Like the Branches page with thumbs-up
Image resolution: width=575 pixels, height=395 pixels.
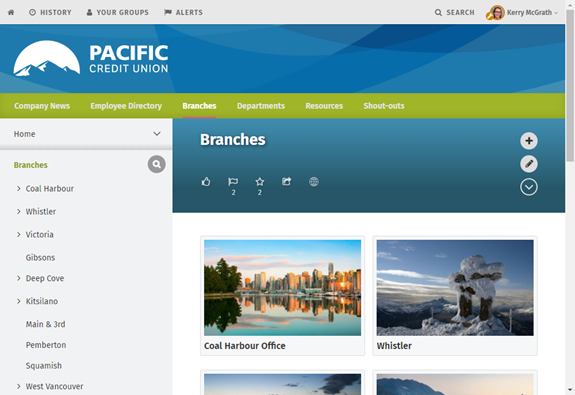206,182
